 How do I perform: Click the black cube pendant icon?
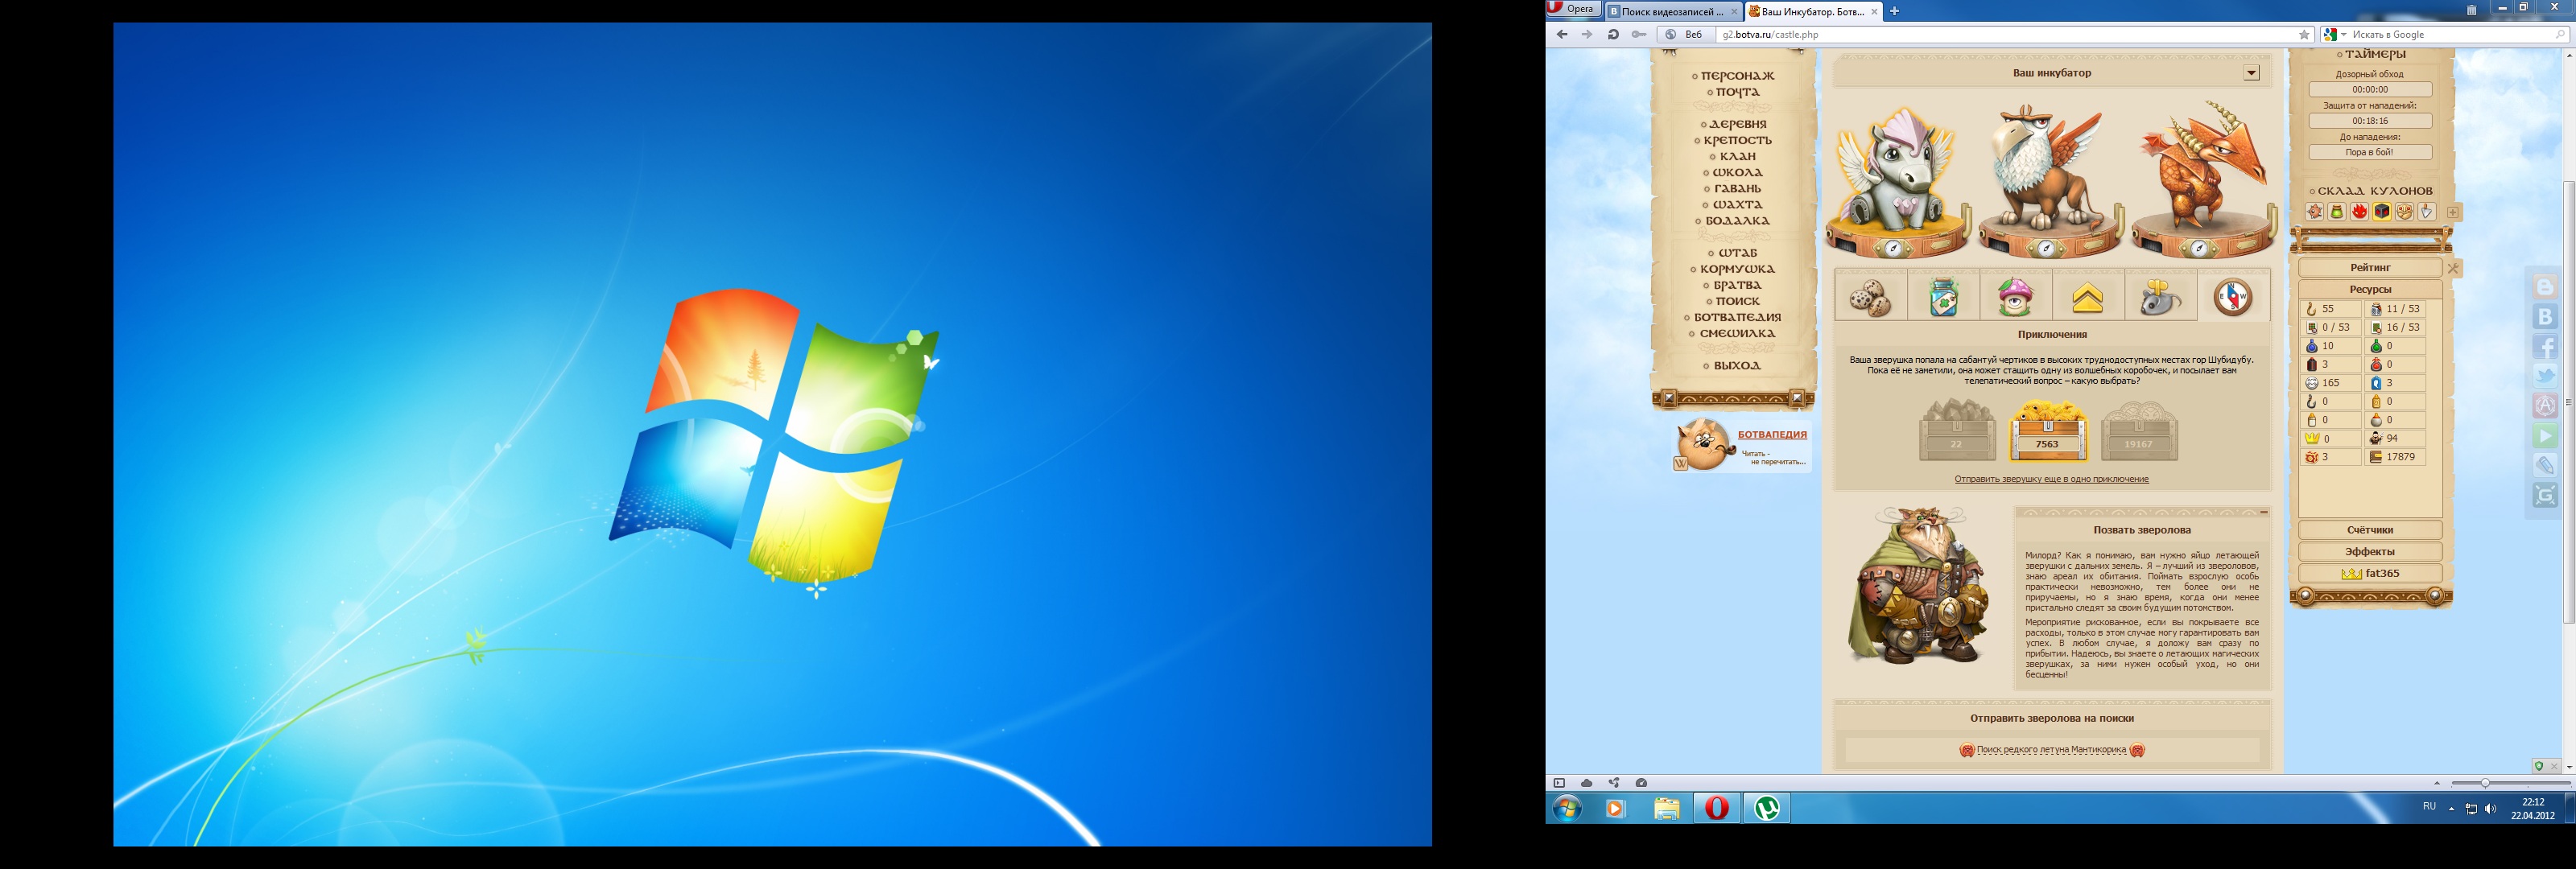pos(2382,212)
